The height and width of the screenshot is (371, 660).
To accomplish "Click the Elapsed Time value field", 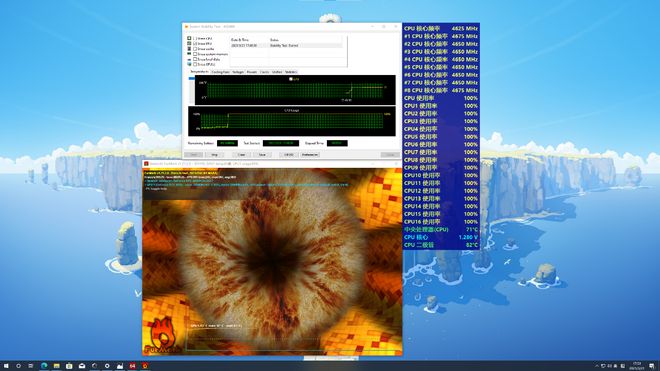I will coord(337,143).
